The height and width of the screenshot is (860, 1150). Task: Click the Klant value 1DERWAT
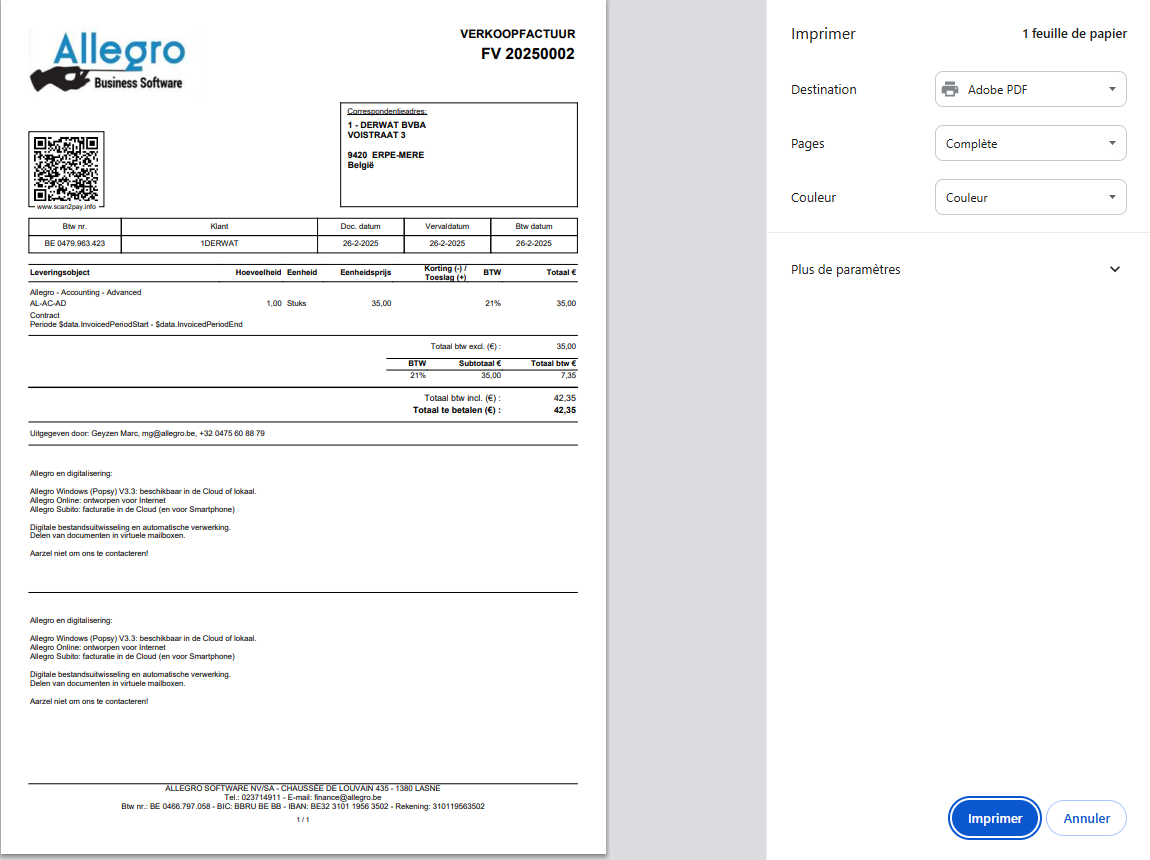point(219,243)
